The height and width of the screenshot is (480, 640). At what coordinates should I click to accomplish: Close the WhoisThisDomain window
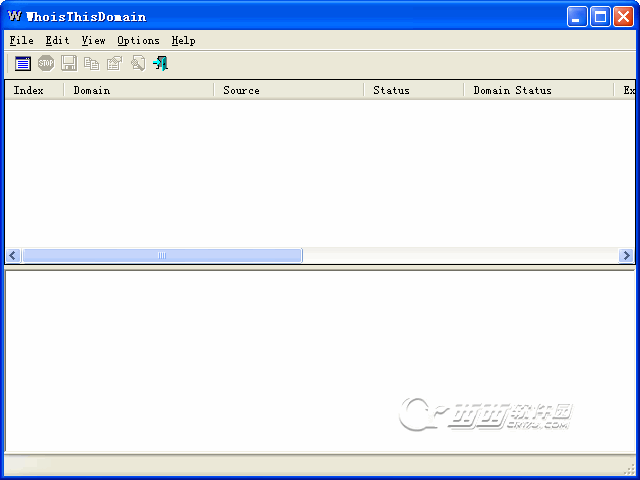623,17
